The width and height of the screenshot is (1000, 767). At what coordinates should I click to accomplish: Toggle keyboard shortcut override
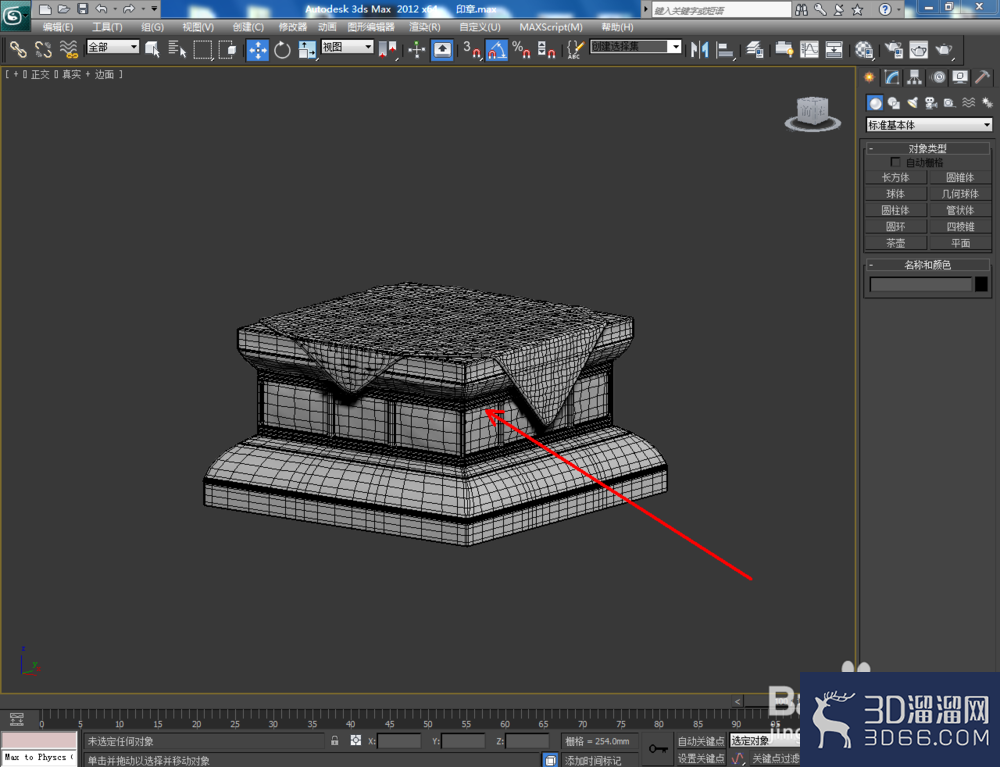click(x=442, y=50)
